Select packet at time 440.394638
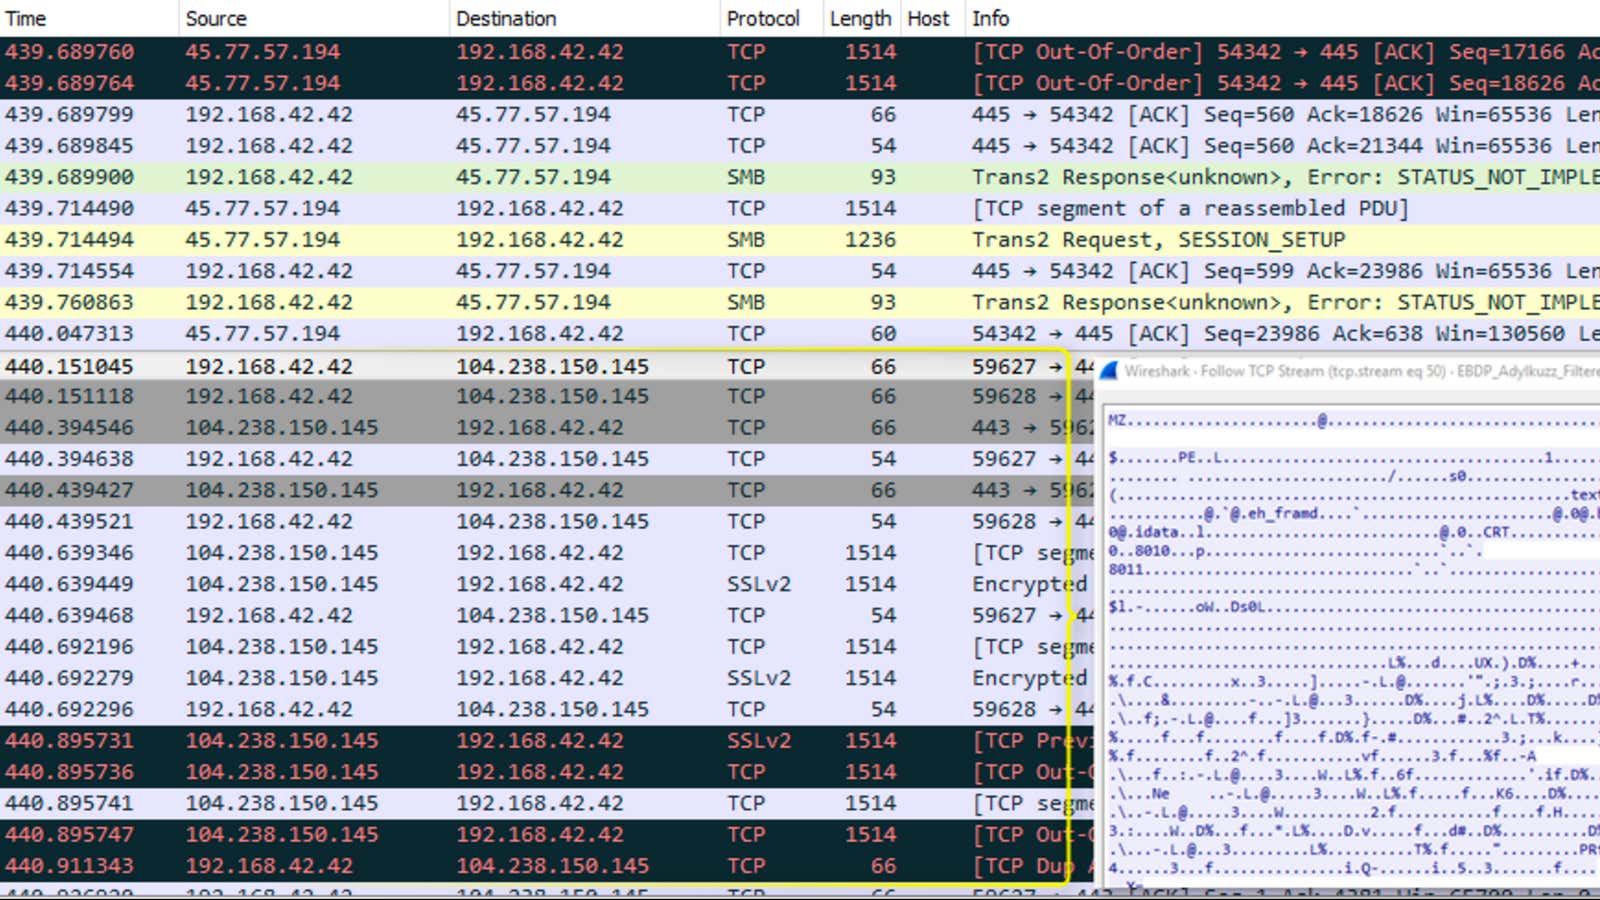 (548, 459)
